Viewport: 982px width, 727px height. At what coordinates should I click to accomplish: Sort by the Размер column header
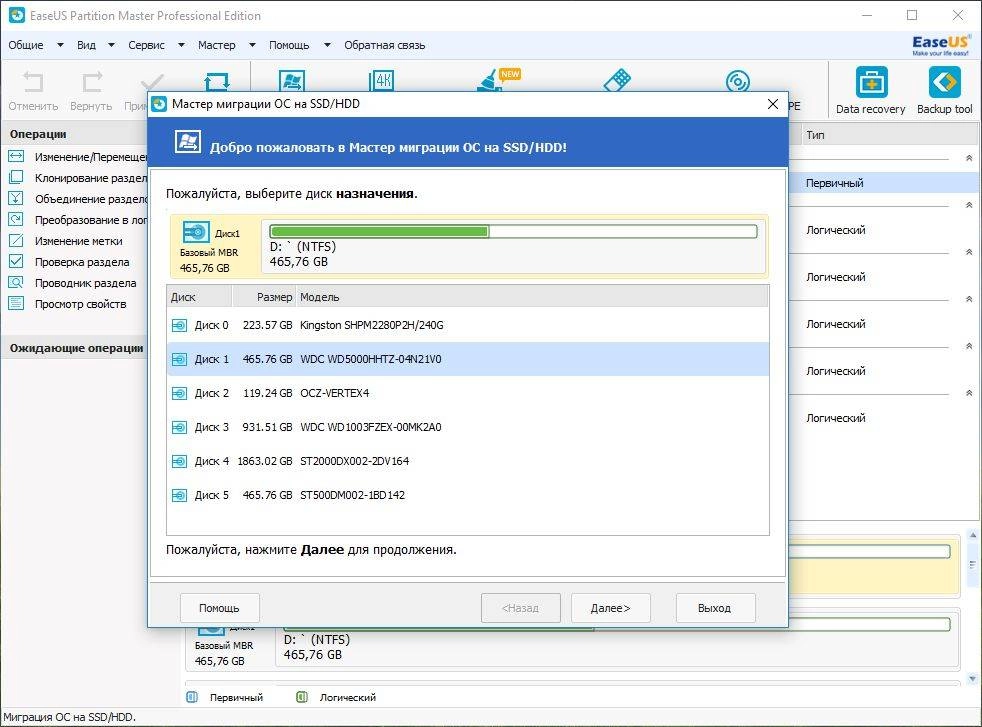point(264,297)
